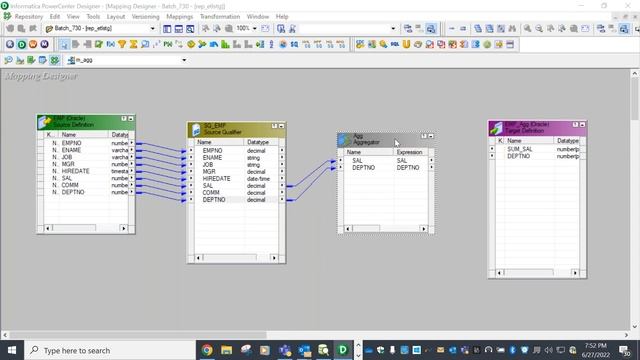Iconize the EMP_Agg Target Definition box
This screenshot has width=640, height=360.
pyautogui.click(x=582, y=124)
